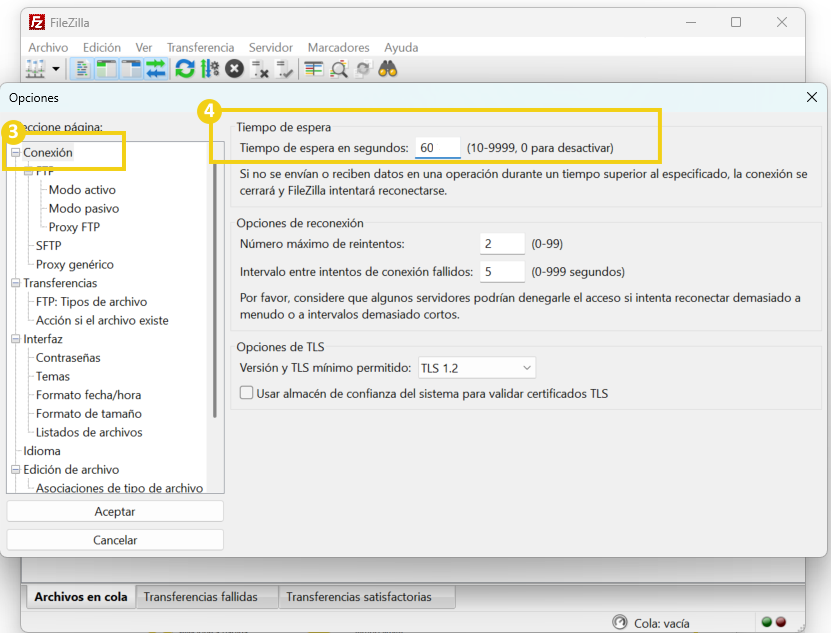Toggle the transfer queue view icon
The height and width of the screenshot is (633, 831).
(156, 69)
